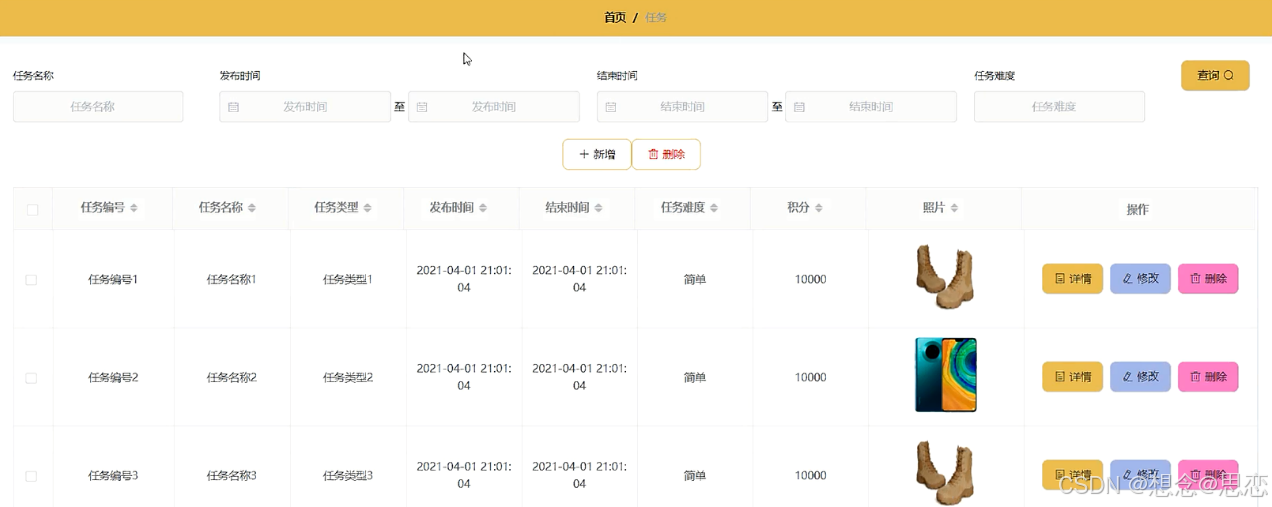Click the 操作 column header
The image size is (1272, 507).
(x=1137, y=210)
